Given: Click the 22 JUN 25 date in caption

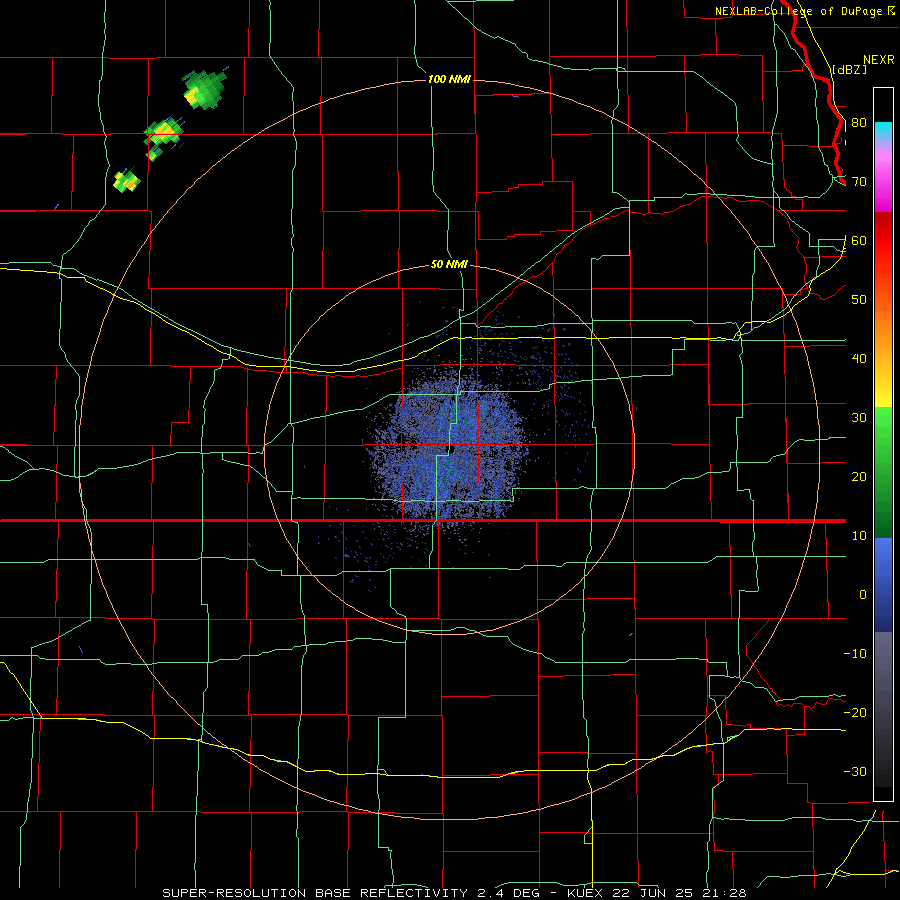Looking at the screenshot, I should [655, 893].
